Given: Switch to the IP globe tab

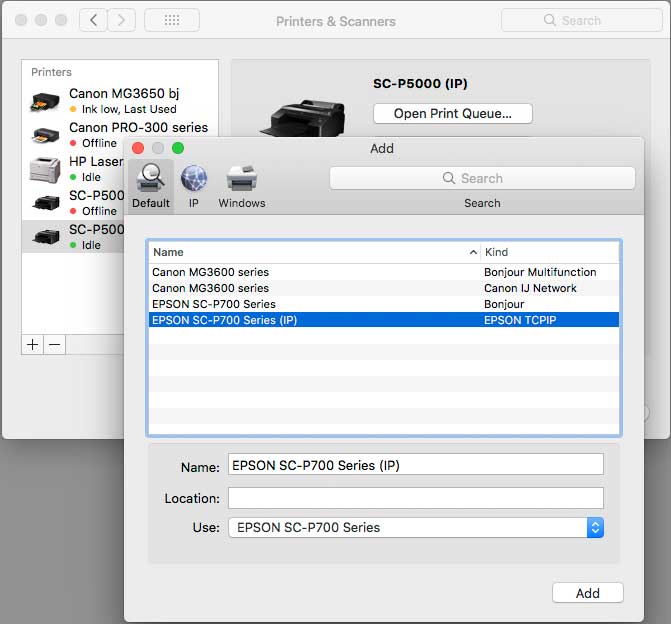Looking at the screenshot, I should [x=193, y=186].
